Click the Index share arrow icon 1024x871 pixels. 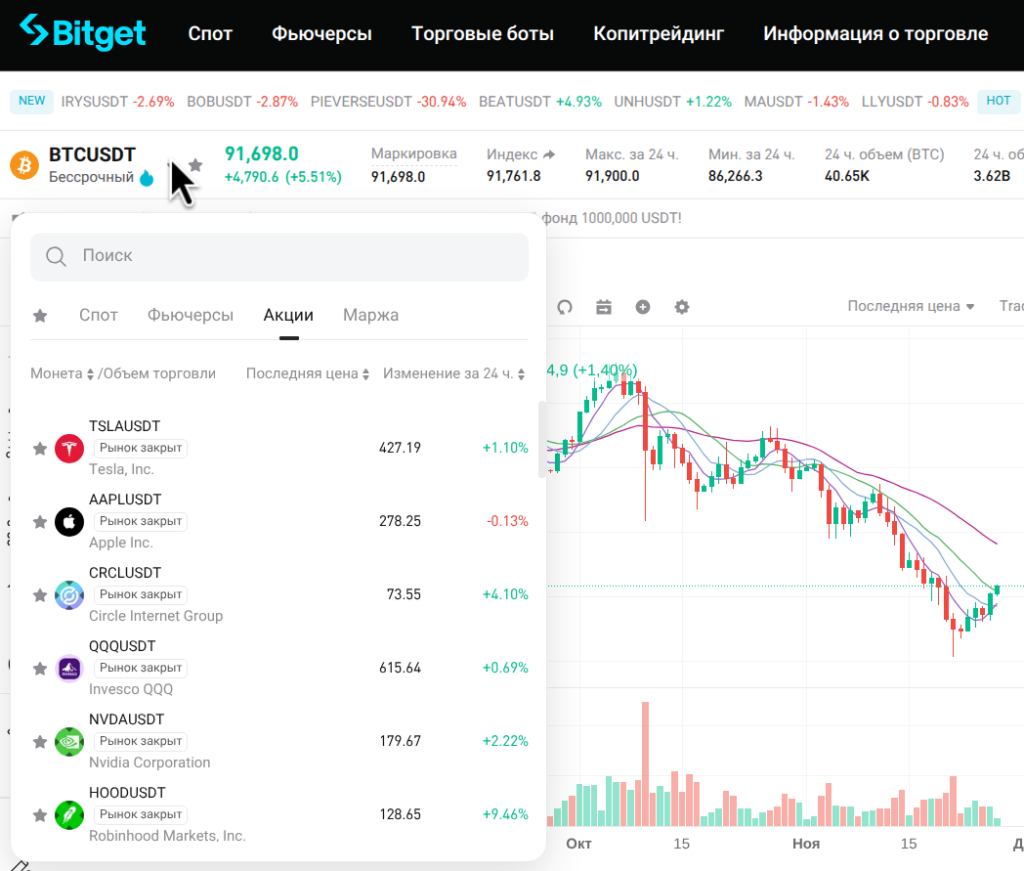549,154
